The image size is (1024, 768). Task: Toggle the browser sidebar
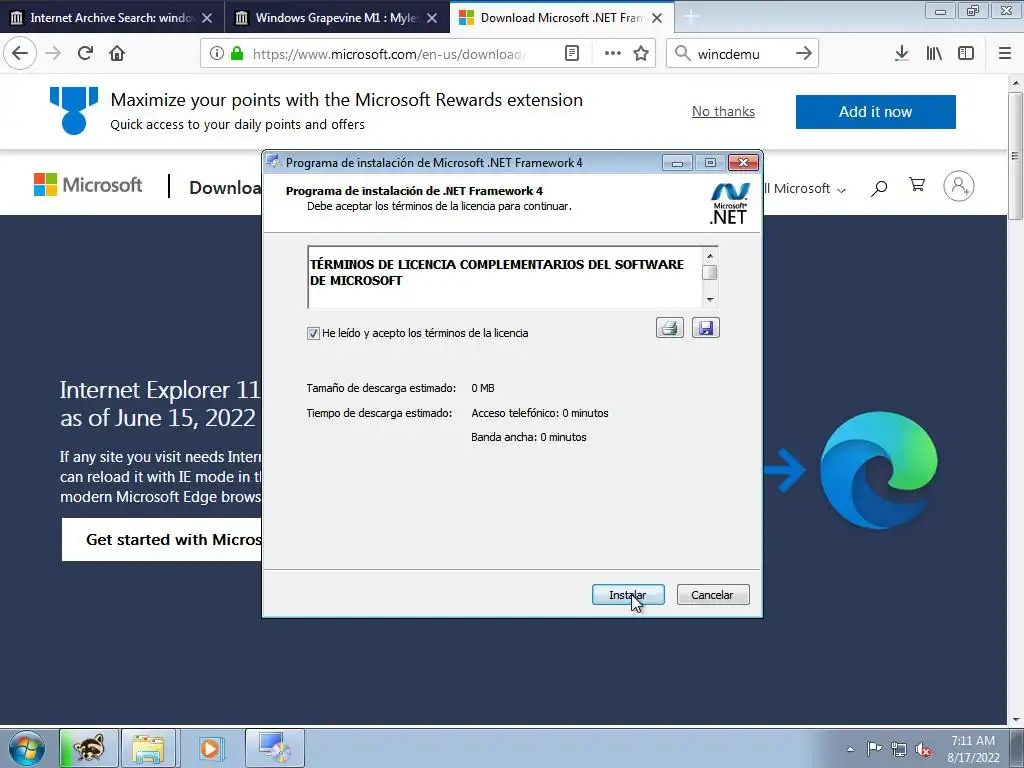pyautogui.click(x=966, y=53)
